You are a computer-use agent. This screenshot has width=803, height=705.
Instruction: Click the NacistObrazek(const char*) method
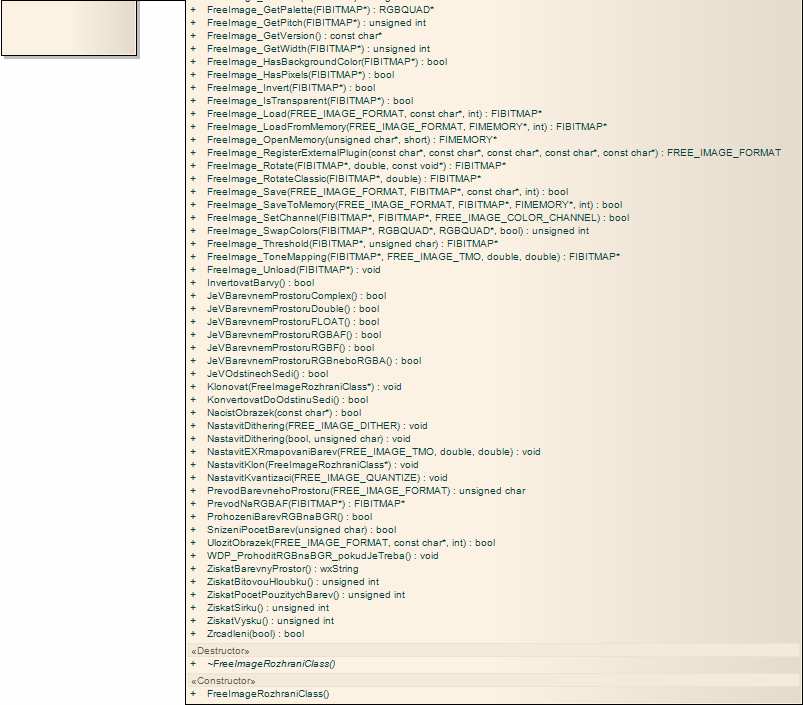click(284, 413)
